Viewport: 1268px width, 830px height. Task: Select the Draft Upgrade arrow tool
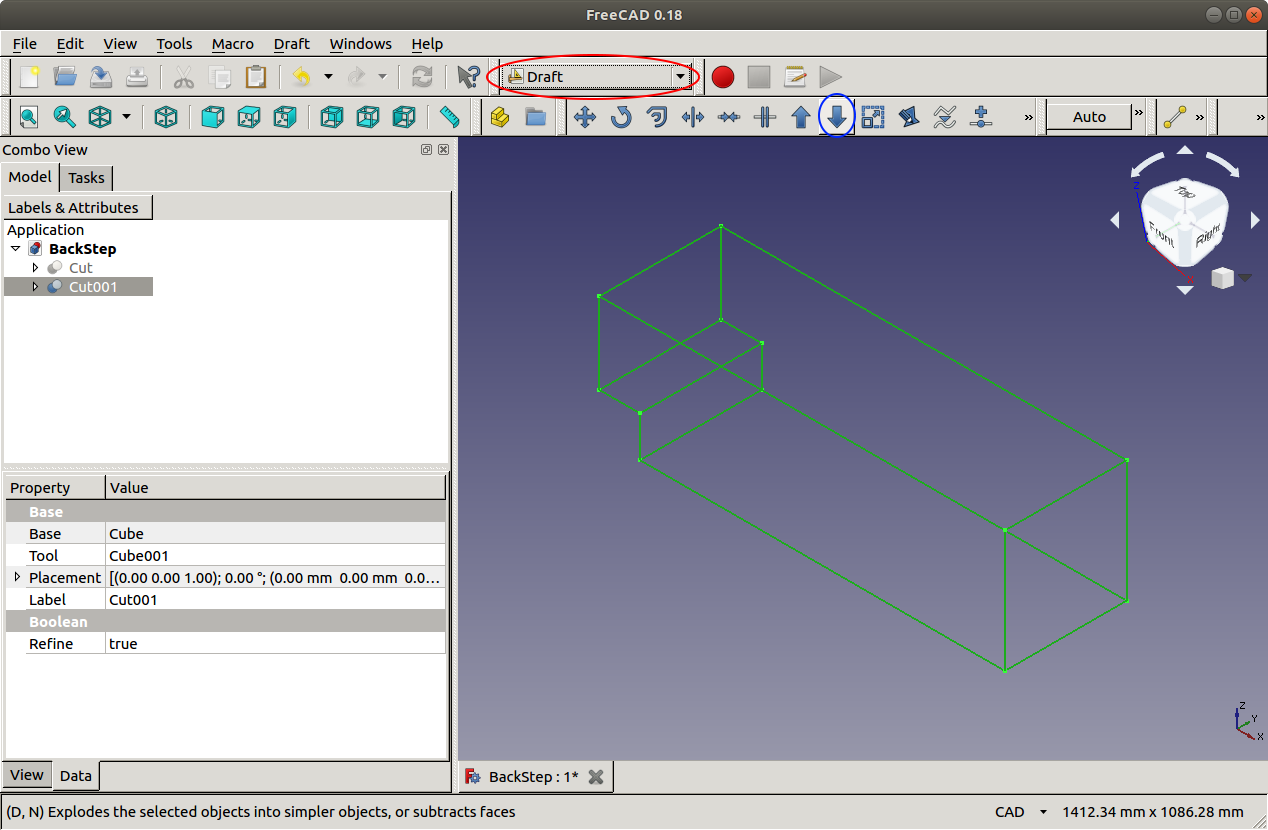[x=800, y=117]
